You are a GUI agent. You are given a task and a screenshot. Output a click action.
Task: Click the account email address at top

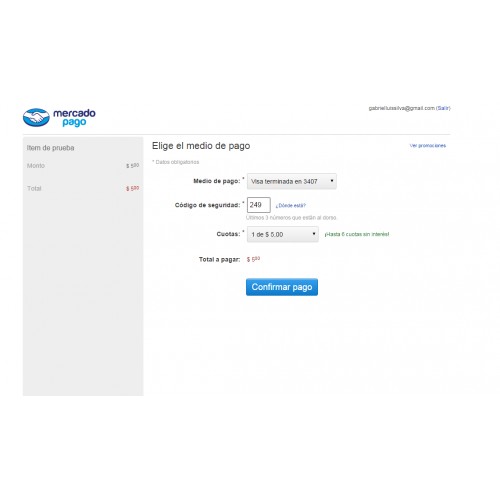402,108
